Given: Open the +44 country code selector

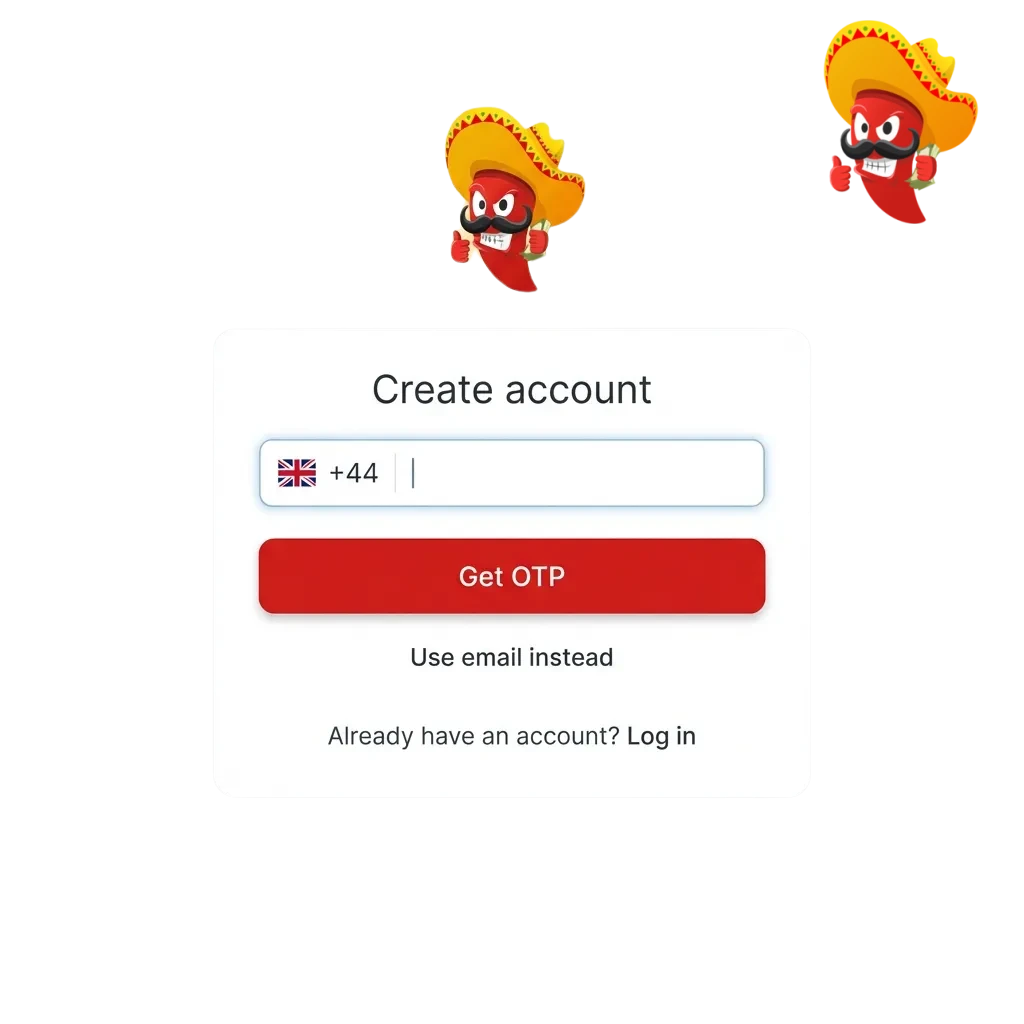Looking at the screenshot, I should pyautogui.click(x=328, y=473).
